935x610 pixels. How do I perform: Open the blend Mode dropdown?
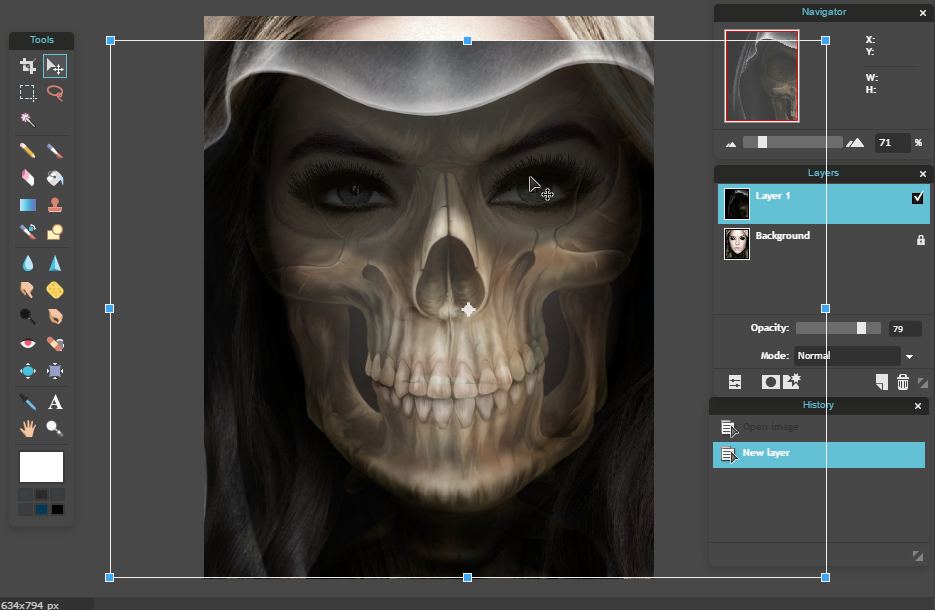[847, 356]
